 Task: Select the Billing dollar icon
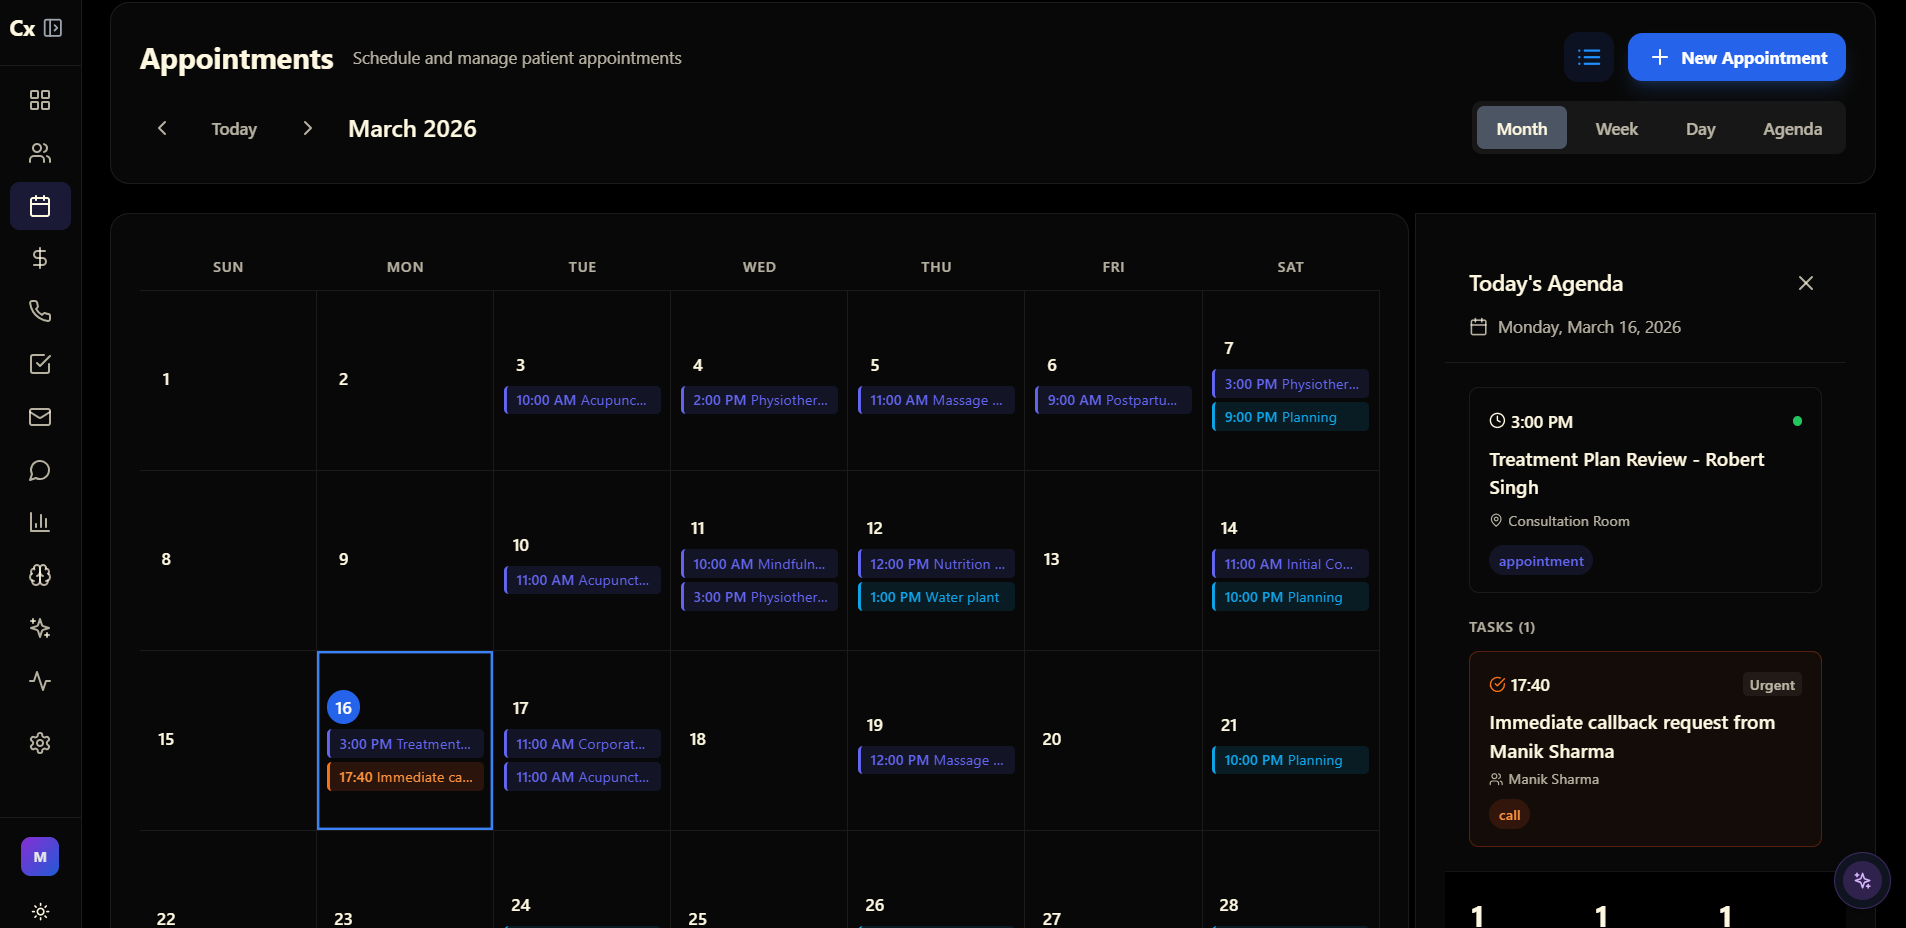coord(40,257)
